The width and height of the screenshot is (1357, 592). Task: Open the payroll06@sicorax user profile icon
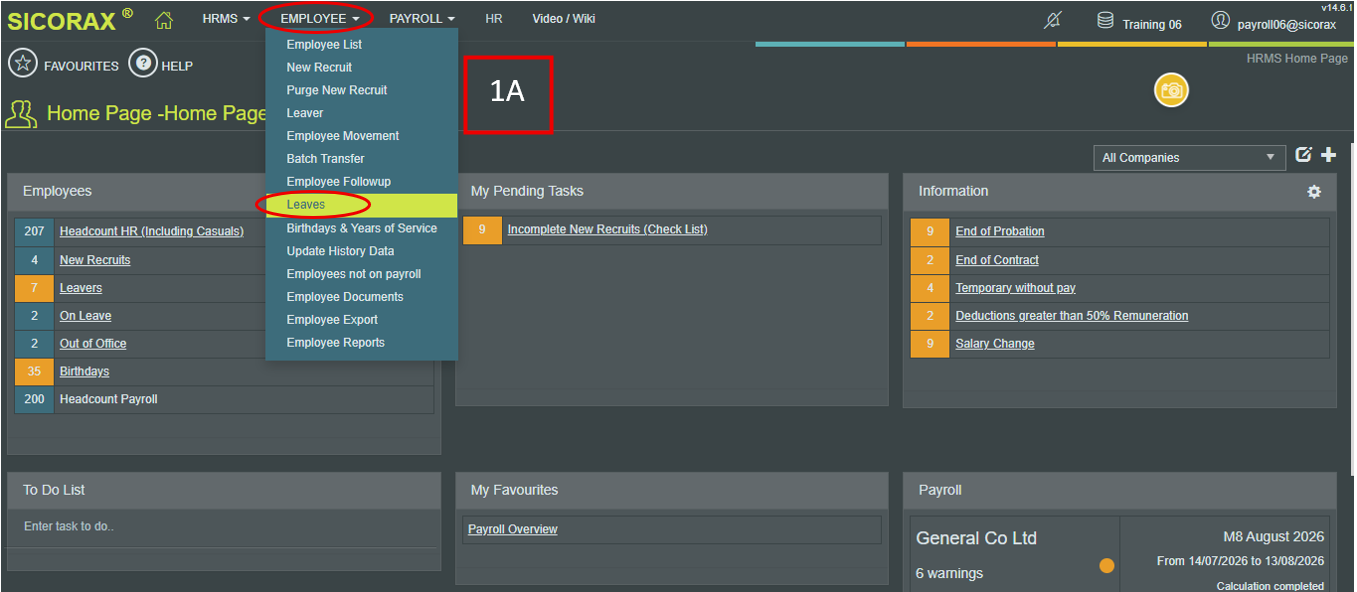1220,20
